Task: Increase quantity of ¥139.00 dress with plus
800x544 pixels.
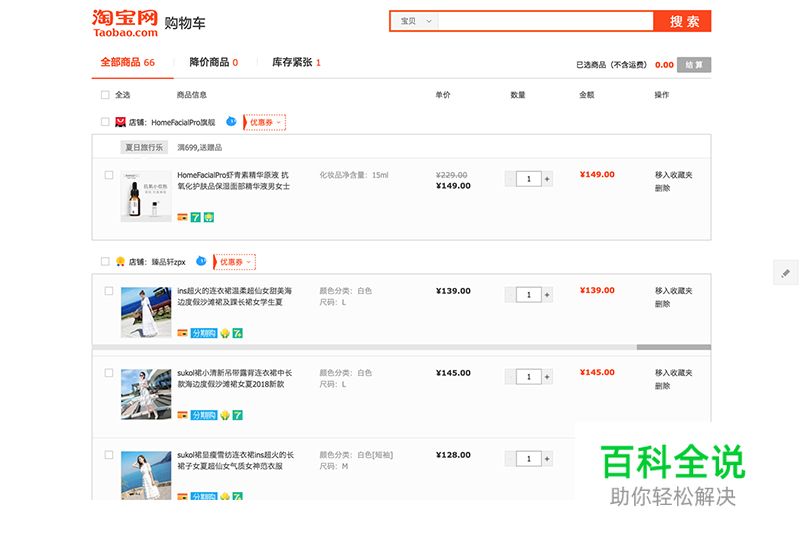Action: click(x=547, y=295)
